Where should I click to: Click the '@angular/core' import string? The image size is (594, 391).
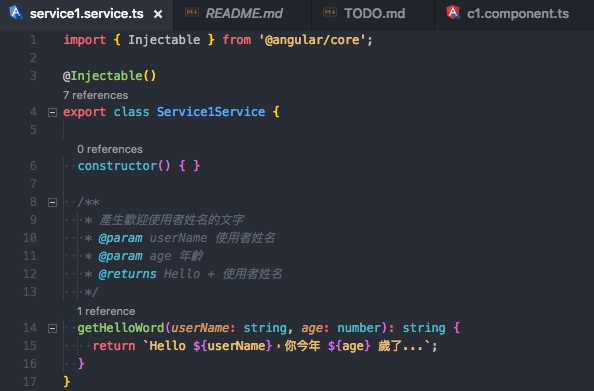click(x=313, y=40)
